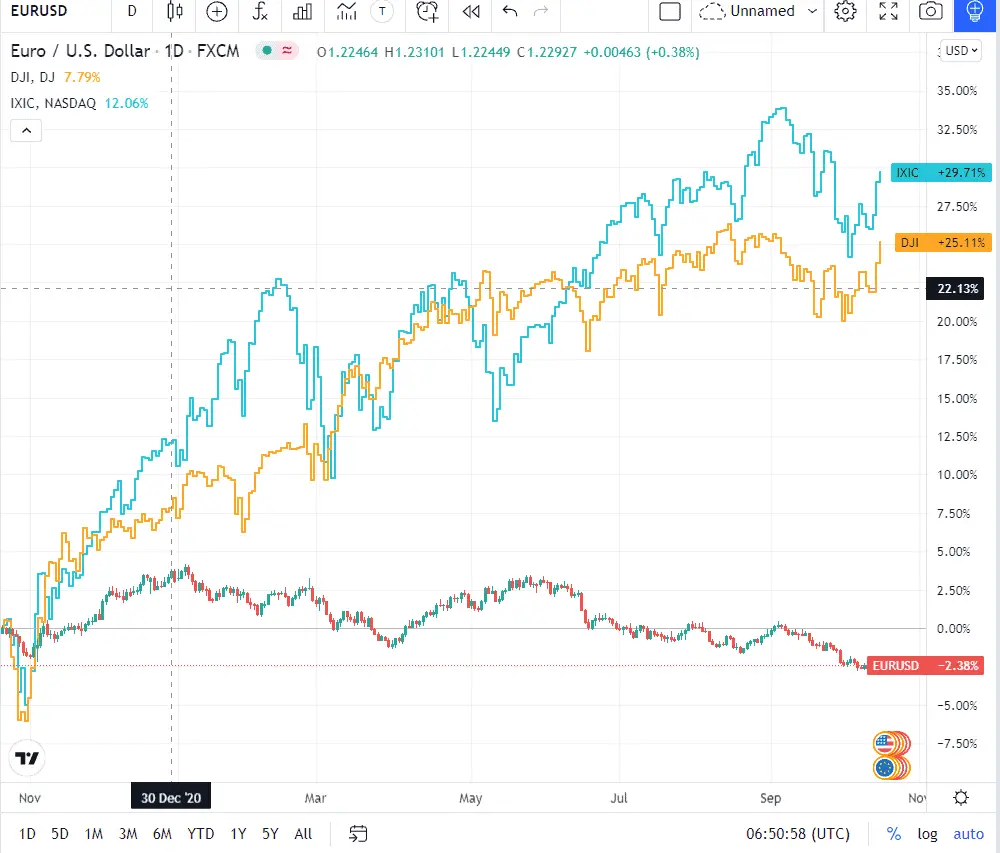Start bar replay with the rewind icon
Image resolution: width=1000 pixels, height=853 pixels.
(471, 11)
